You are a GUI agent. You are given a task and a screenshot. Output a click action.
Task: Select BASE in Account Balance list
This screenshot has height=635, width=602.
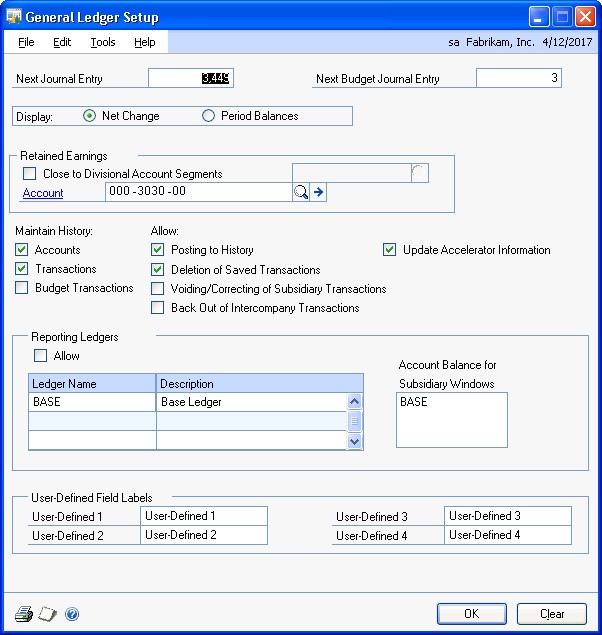click(414, 402)
